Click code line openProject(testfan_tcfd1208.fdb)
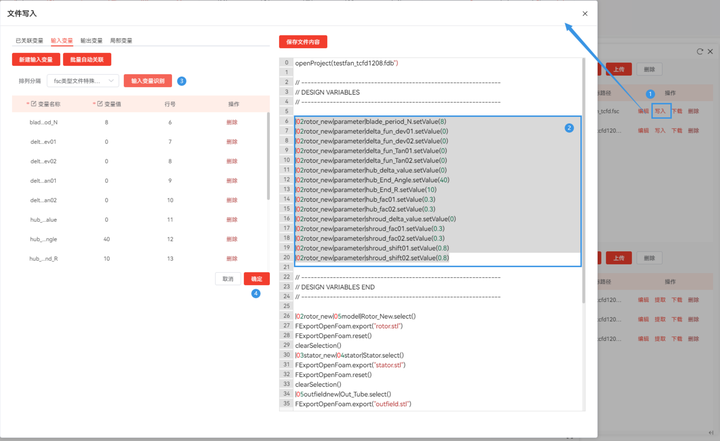Viewport: 720px width, 441px height. (x=347, y=63)
